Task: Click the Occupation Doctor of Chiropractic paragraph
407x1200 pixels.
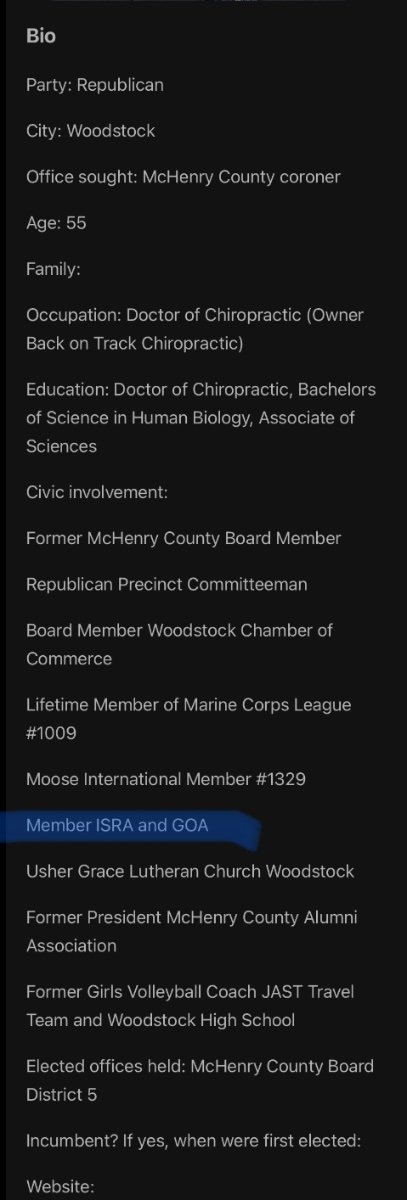Action: (195, 329)
